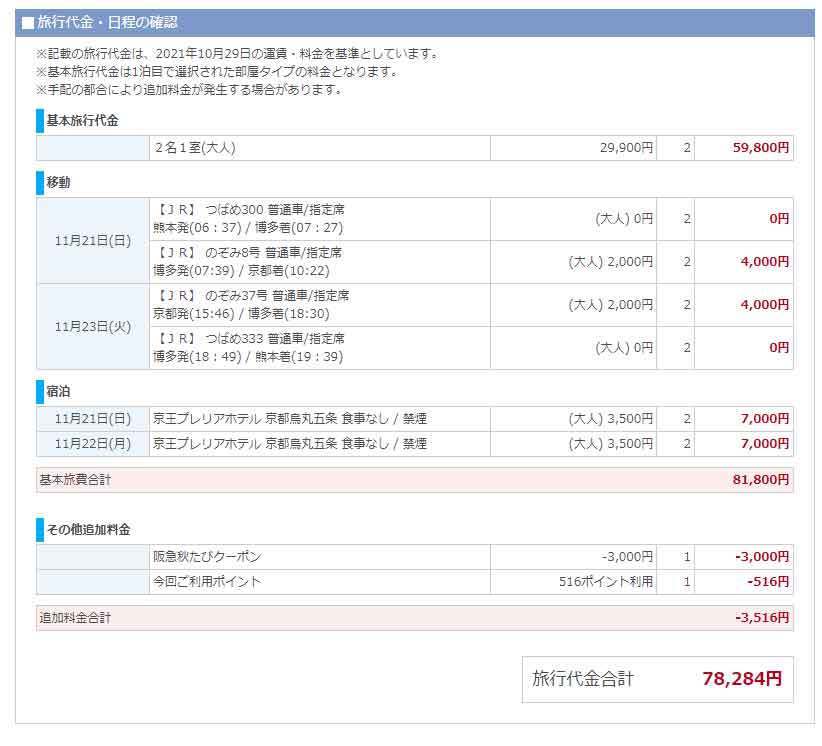Select the 2名1室(大人) row label
The width and height of the screenshot is (822, 746).
195,148
